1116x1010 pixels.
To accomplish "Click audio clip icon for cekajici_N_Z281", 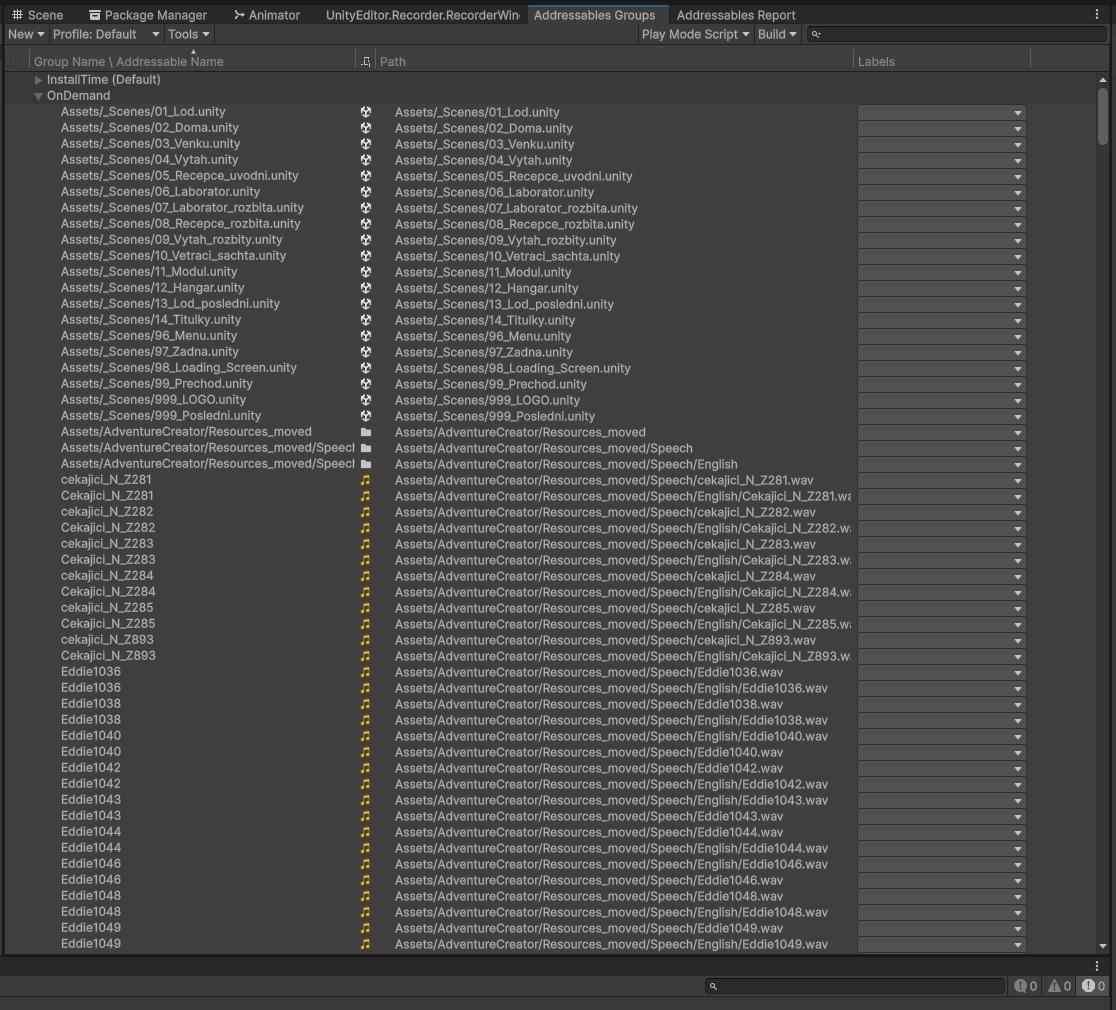I will click(366, 480).
